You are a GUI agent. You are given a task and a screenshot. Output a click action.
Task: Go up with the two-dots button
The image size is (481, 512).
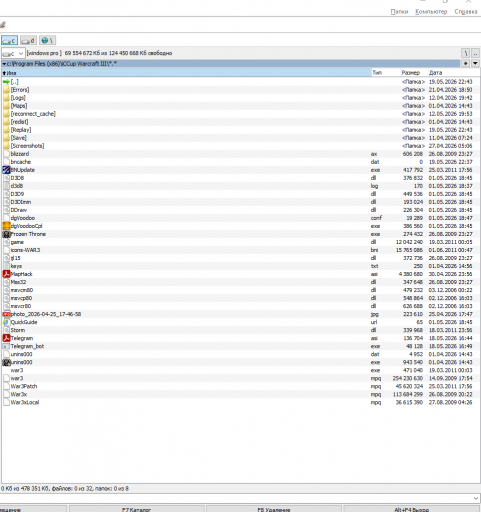[x=475, y=53]
